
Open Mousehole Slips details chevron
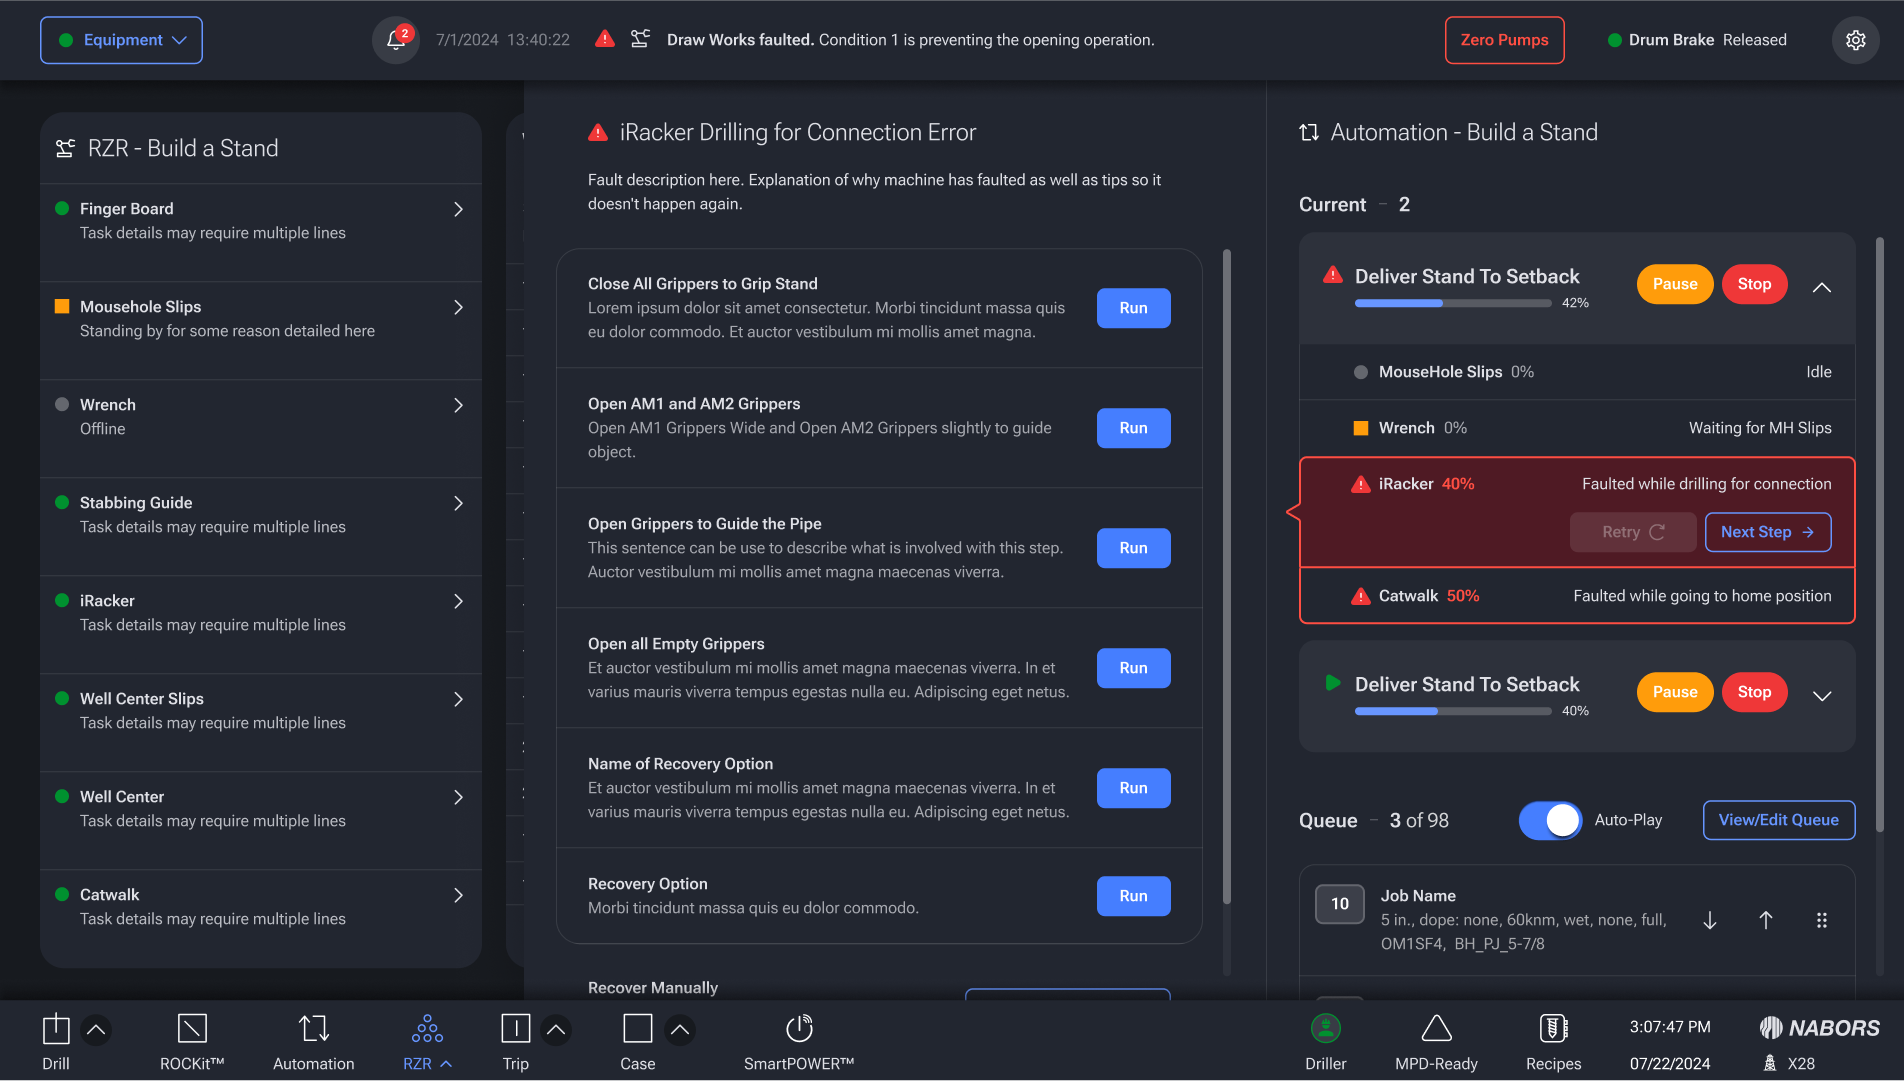coord(458,307)
